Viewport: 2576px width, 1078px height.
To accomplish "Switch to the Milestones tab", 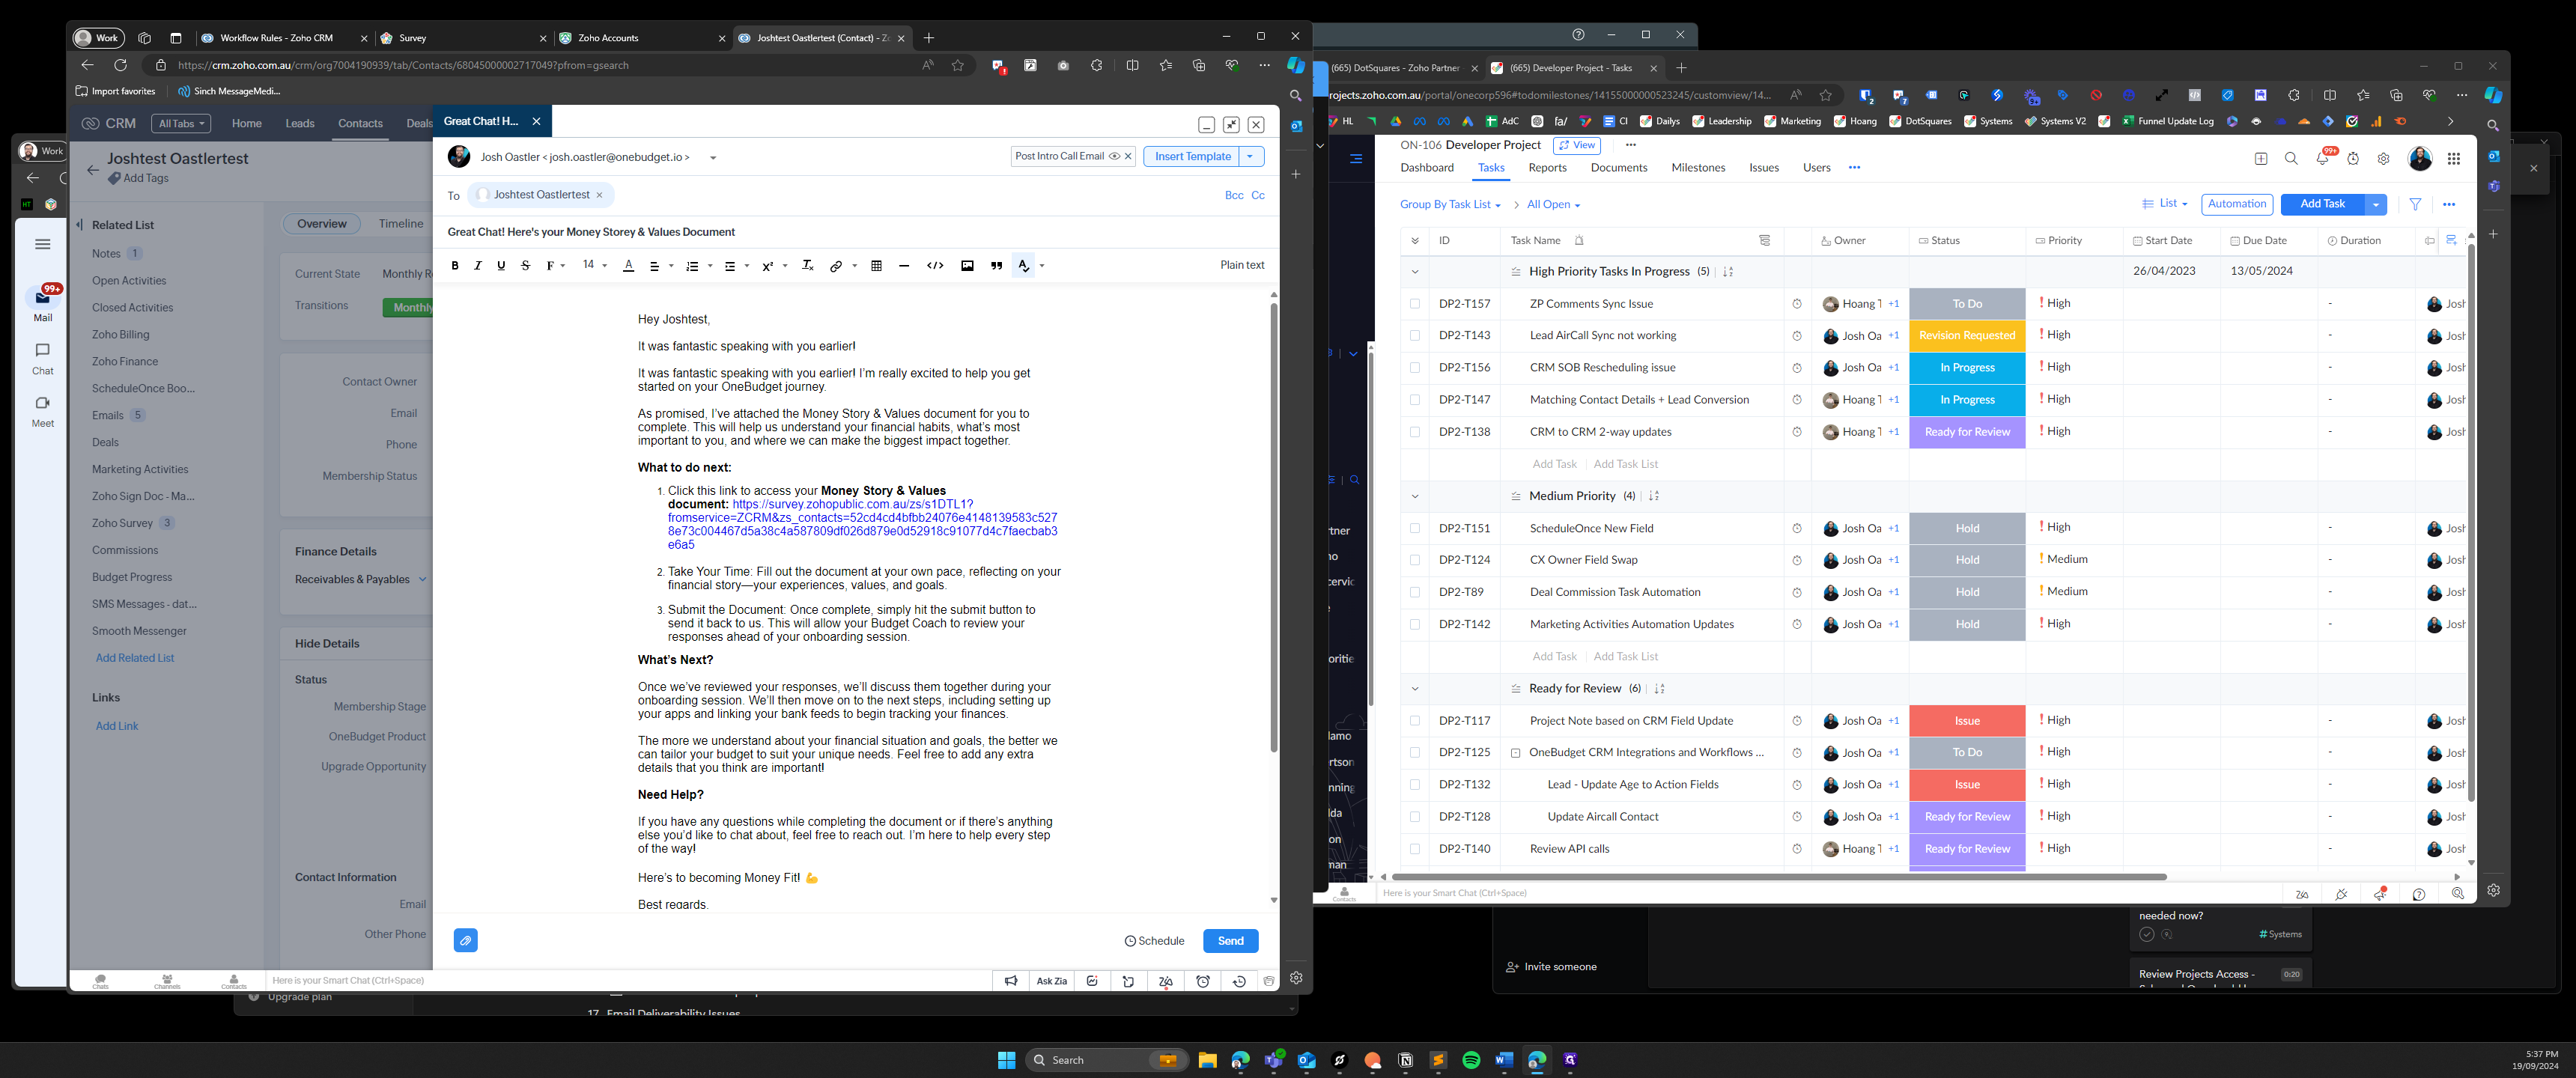I will coord(1697,168).
